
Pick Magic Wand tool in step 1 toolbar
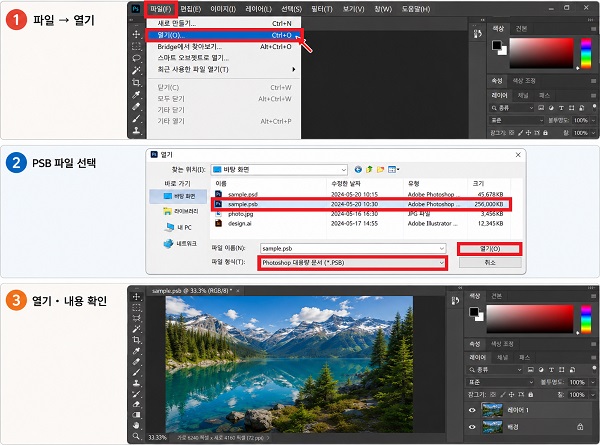(136, 70)
